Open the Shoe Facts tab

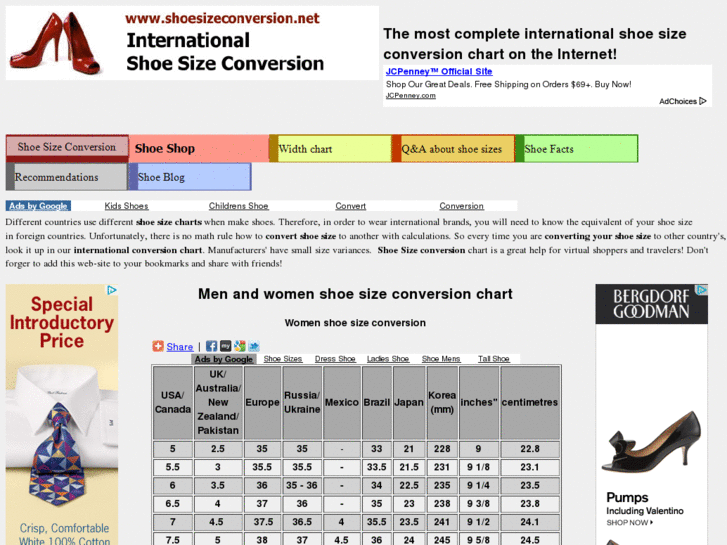tap(577, 149)
